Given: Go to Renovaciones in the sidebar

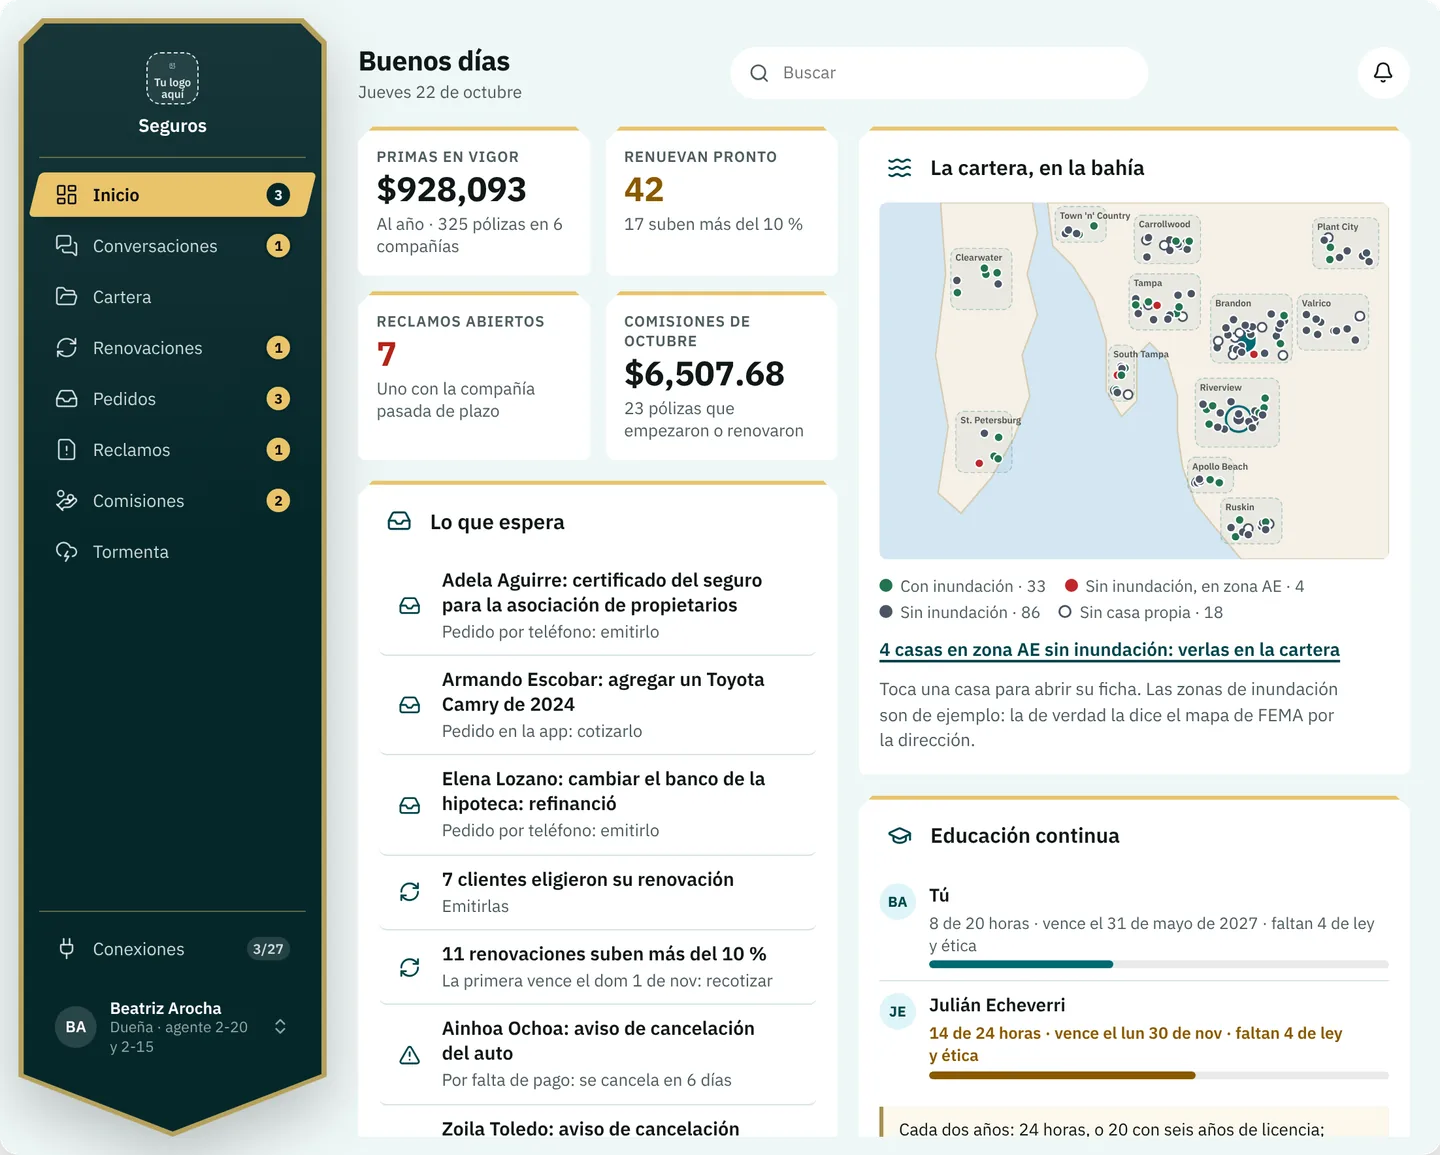Looking at the screenshot, I should pyautogui.click(x=173, y=348).
